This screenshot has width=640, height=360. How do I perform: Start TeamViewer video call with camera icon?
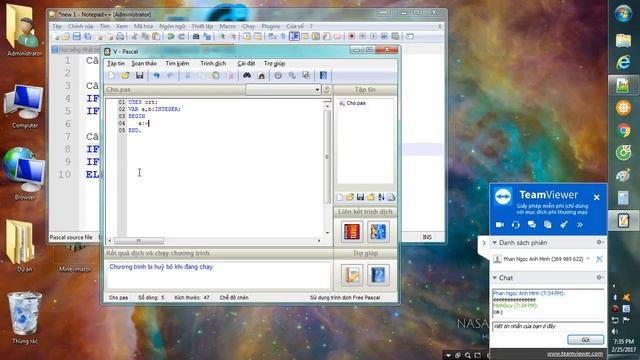click(500, 224)
